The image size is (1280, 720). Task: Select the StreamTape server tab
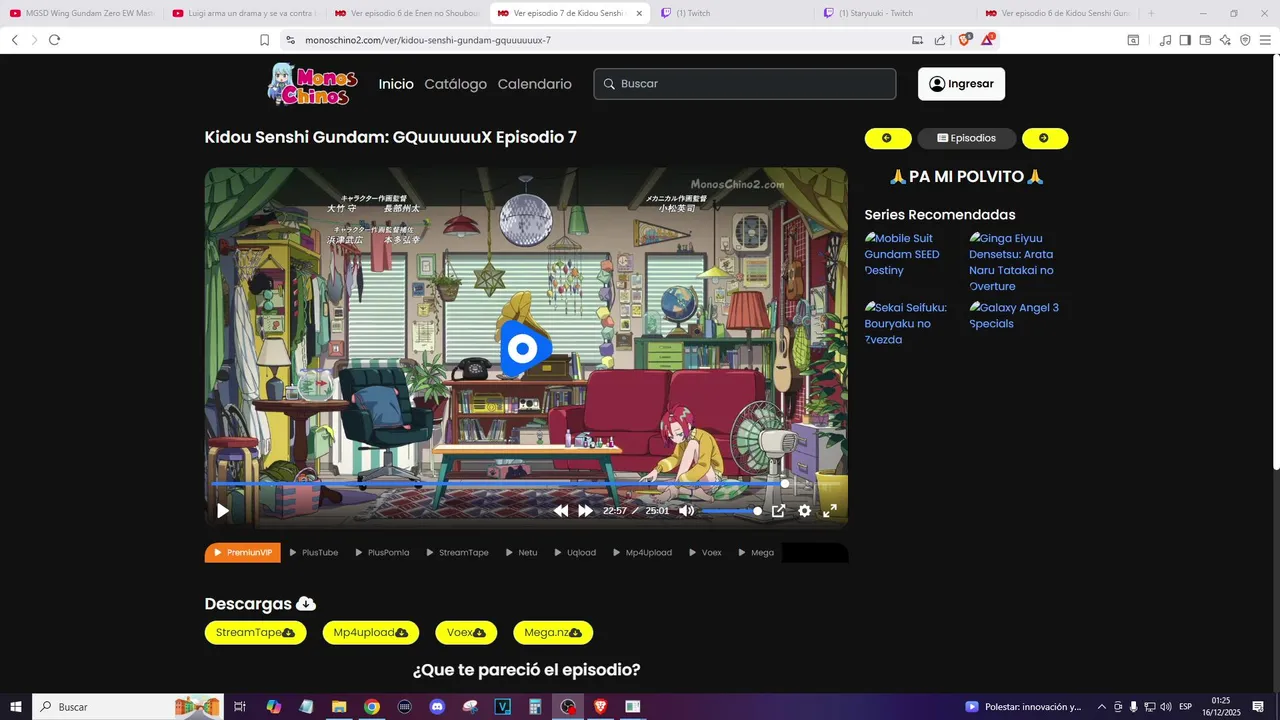(457, 552)
